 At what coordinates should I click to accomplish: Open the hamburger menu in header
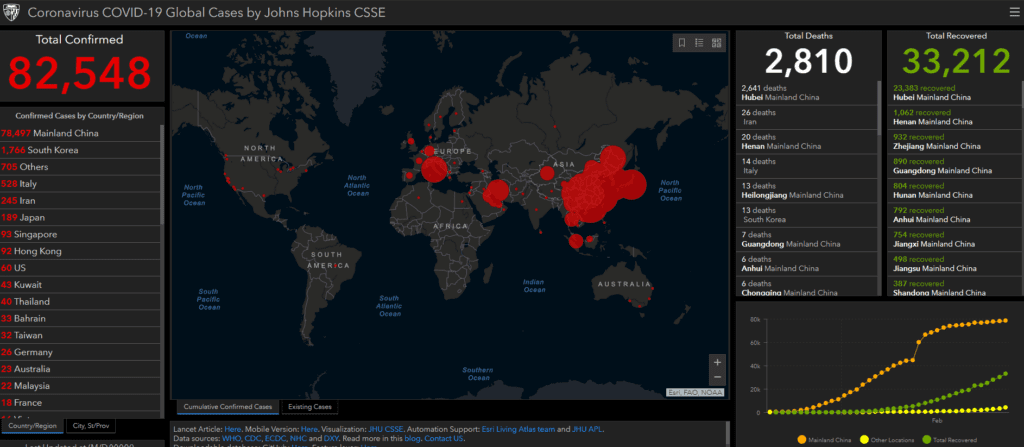[x=1014, y=12]
